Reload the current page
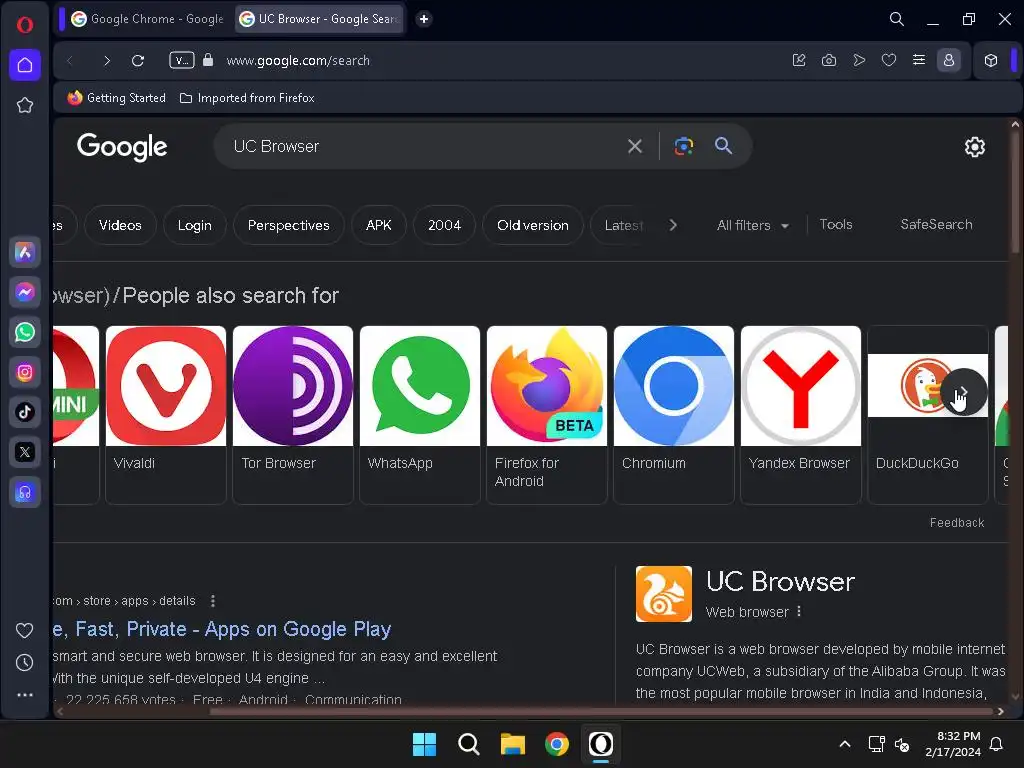This screenshot has width=1024, height=768. pos(138,61)
